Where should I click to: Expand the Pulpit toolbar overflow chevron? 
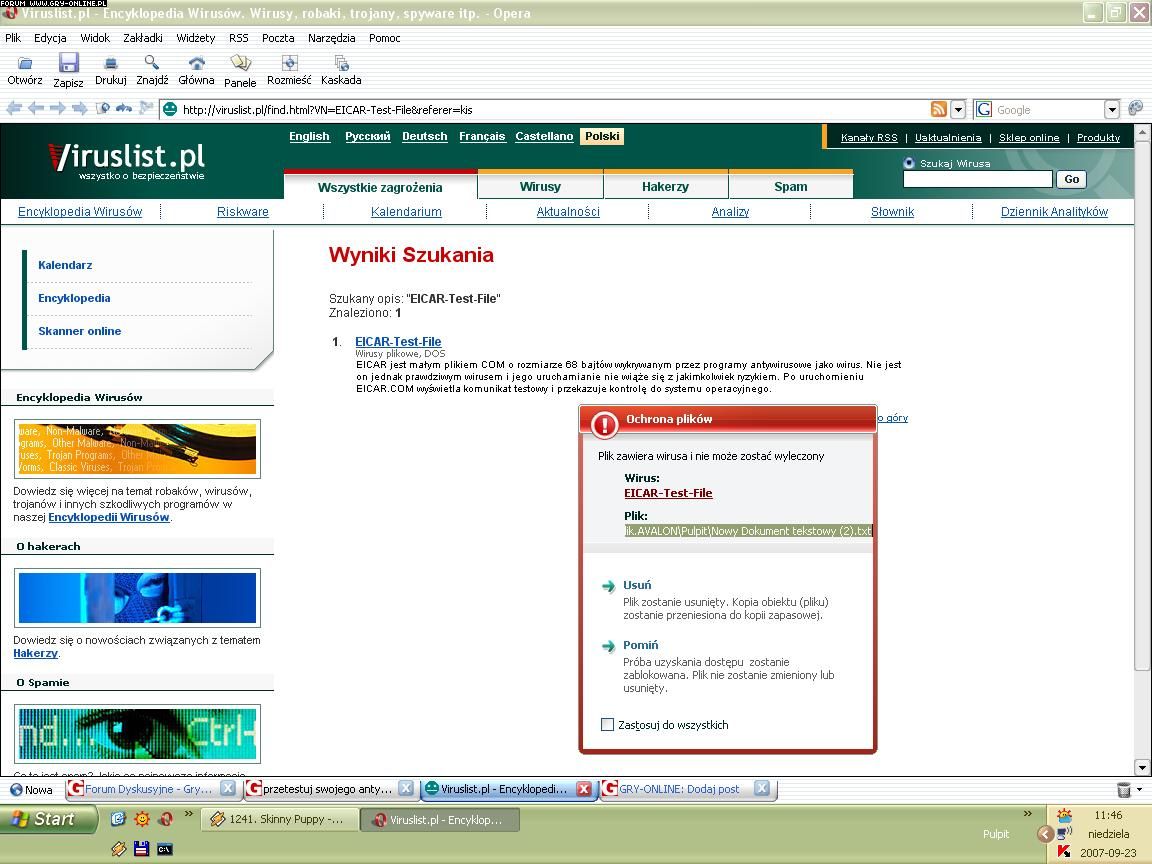[1028, 813]
